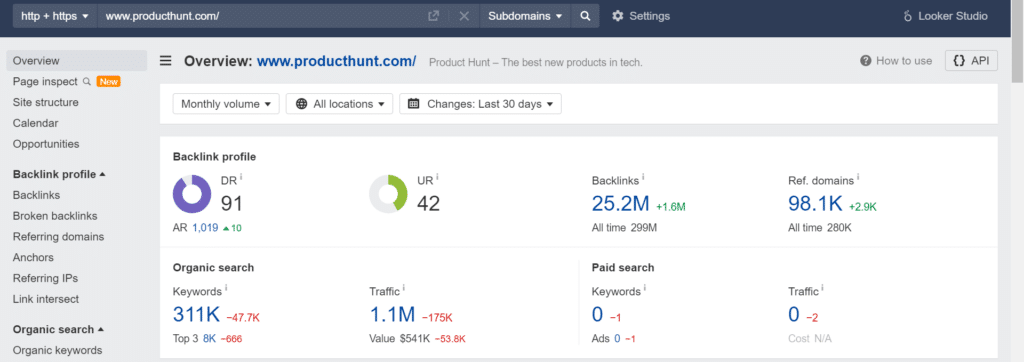
Task: Open Backlinks in sidebar
Action: click(37, 195)
